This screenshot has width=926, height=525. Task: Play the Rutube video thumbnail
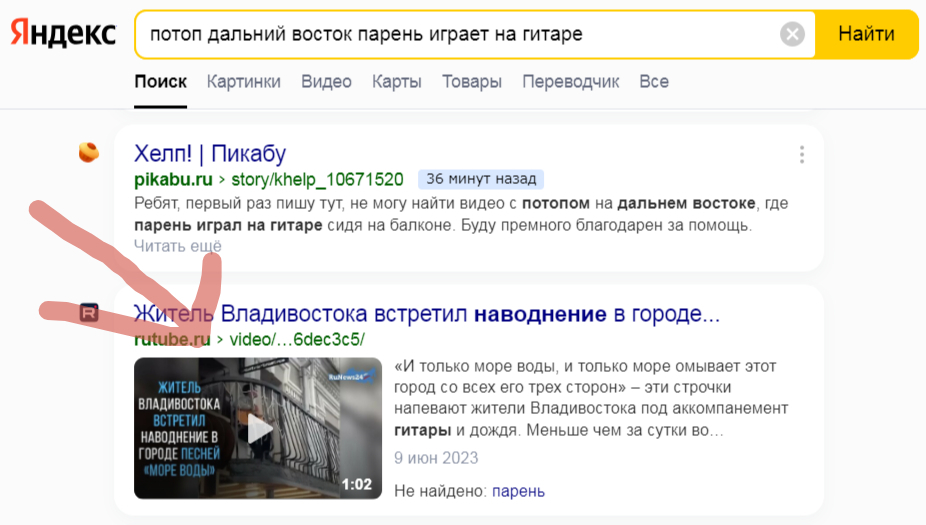click(x=258, y=428)
